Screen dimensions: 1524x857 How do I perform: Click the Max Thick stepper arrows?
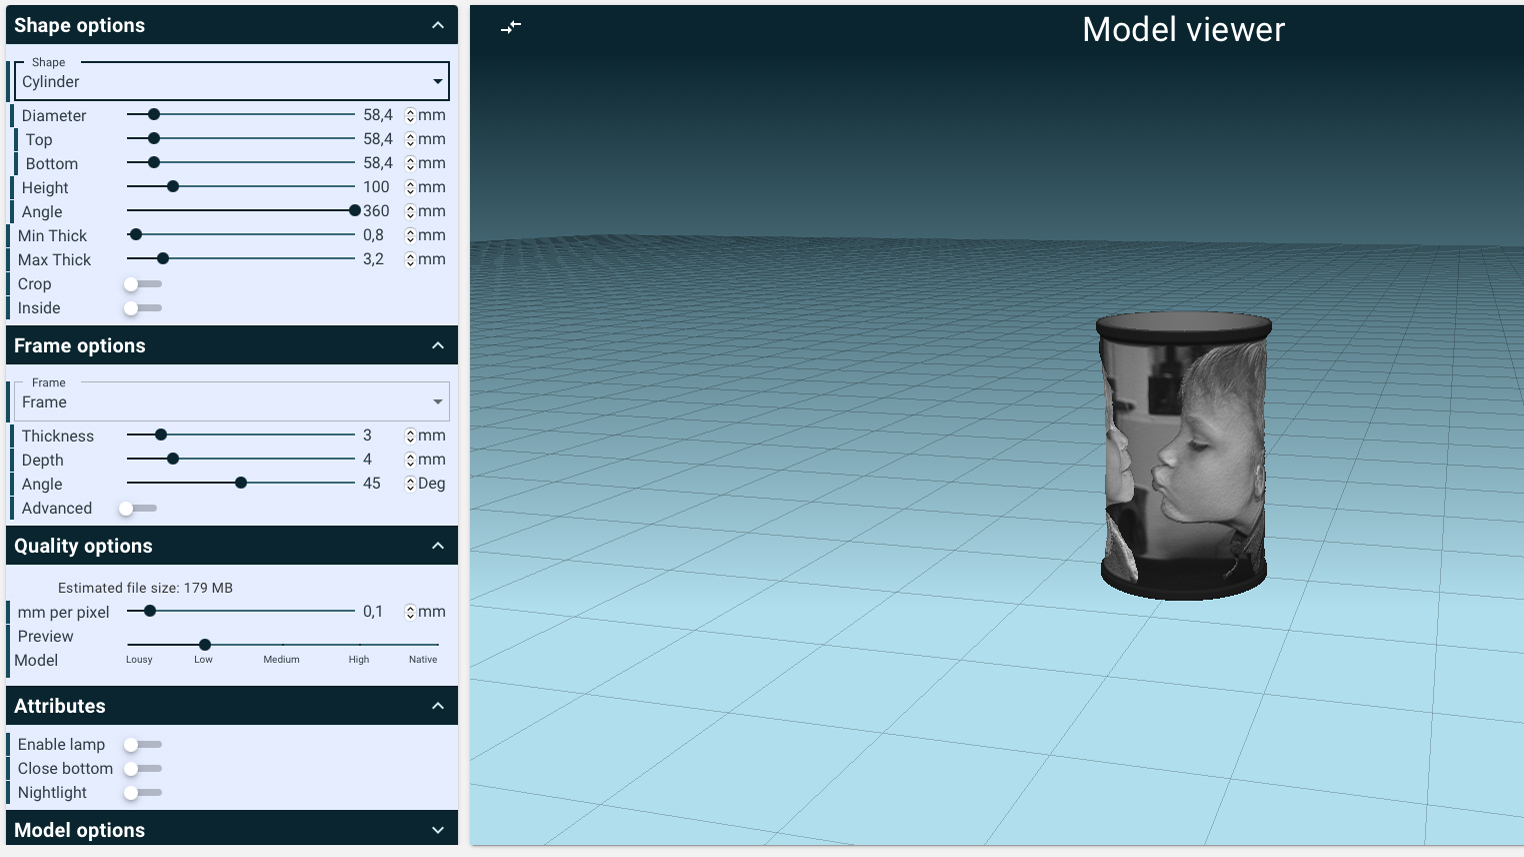(x=410, y=260)
